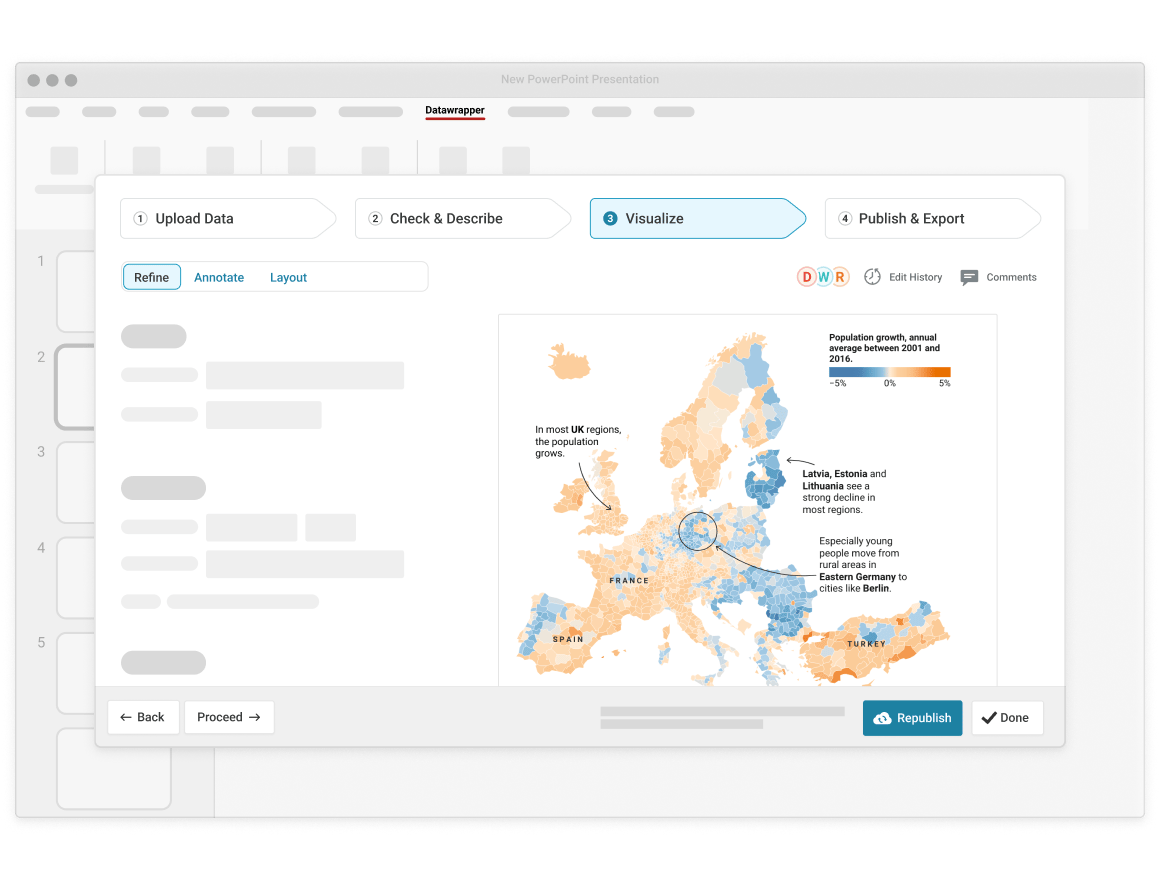Jump to step 4 Publish & Export
This screenshot has height=880, width=1160.
click(913, 218)
